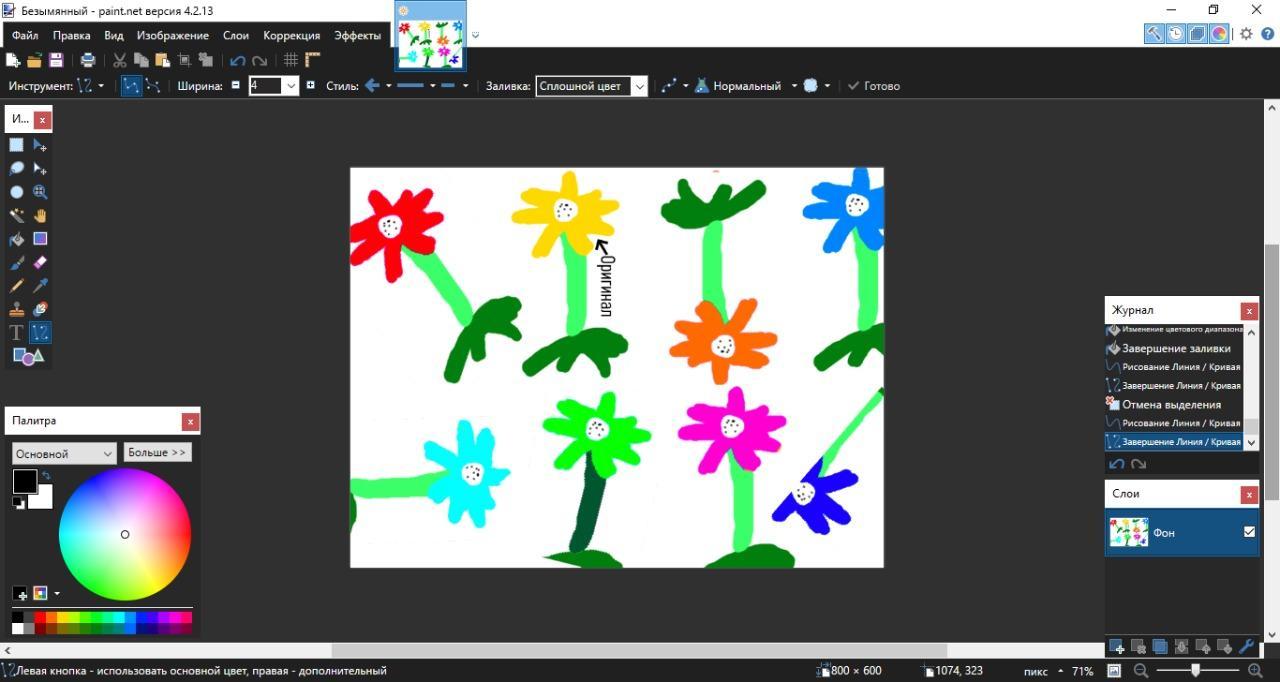Image resolution: width=1280 pixels, height=682 pixels.
Task: Toggle visibility checkbox of Фон layer
Action: point(1249,532)
